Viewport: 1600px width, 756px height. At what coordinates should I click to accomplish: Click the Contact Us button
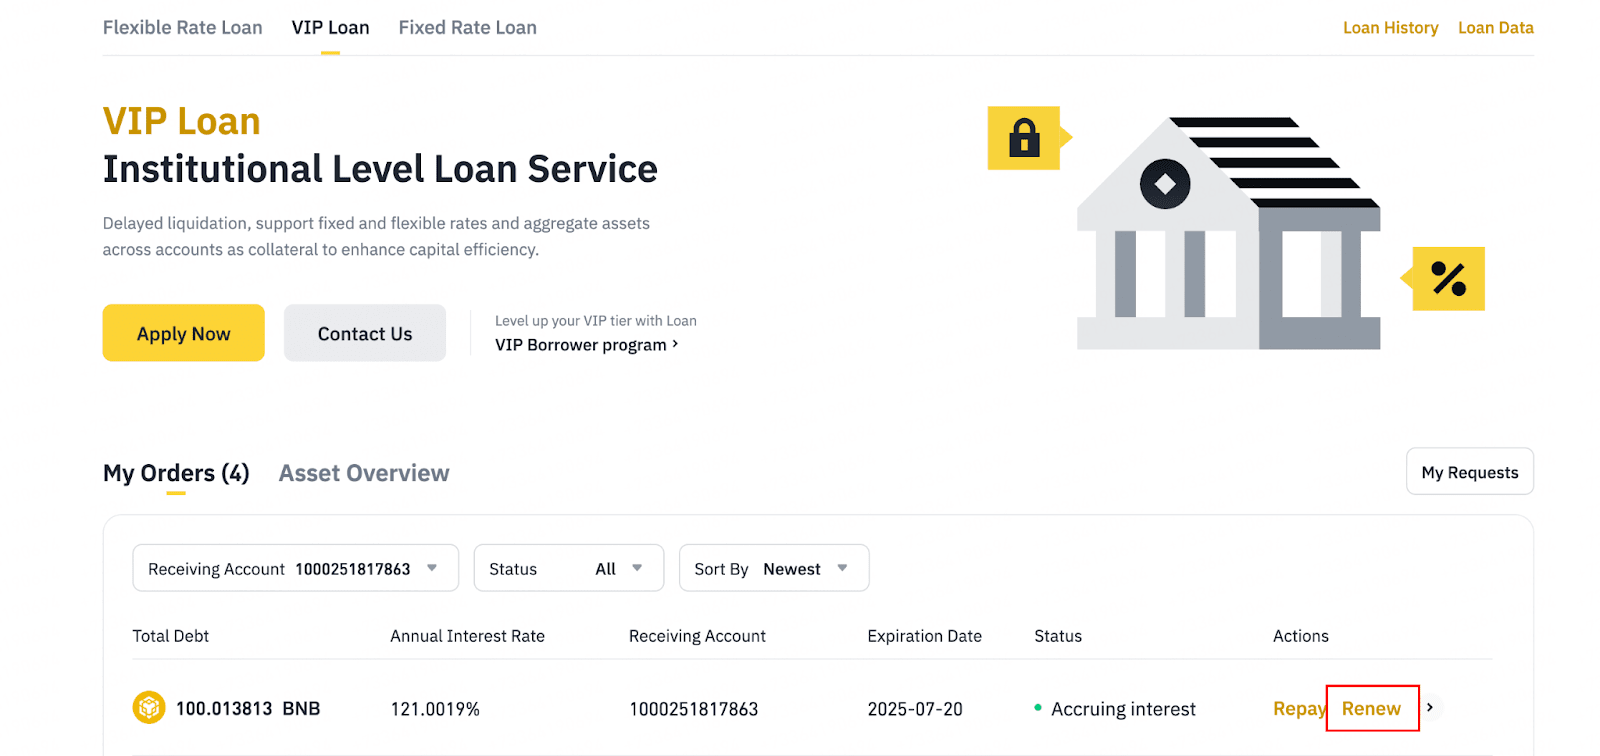point(365,334)
